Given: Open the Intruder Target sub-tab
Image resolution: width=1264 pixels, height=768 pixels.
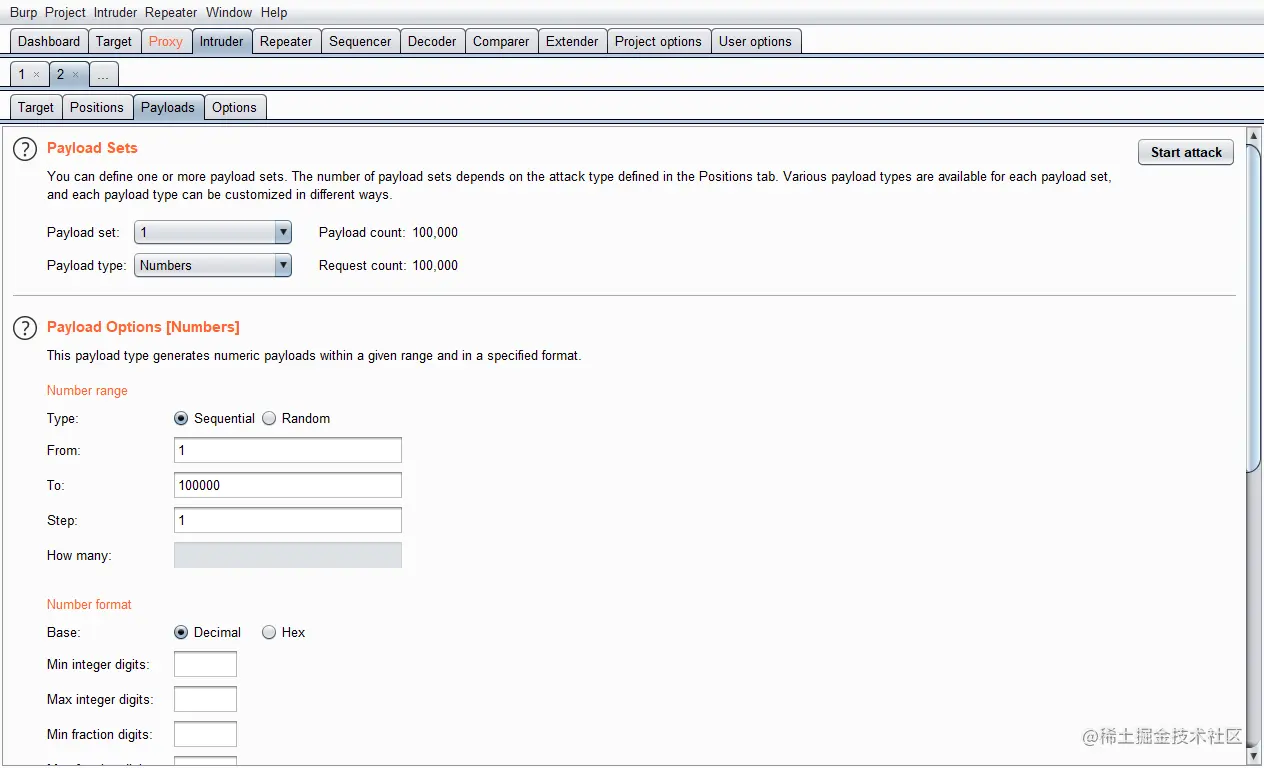Looking at the screenshot, I should [36, 108].
